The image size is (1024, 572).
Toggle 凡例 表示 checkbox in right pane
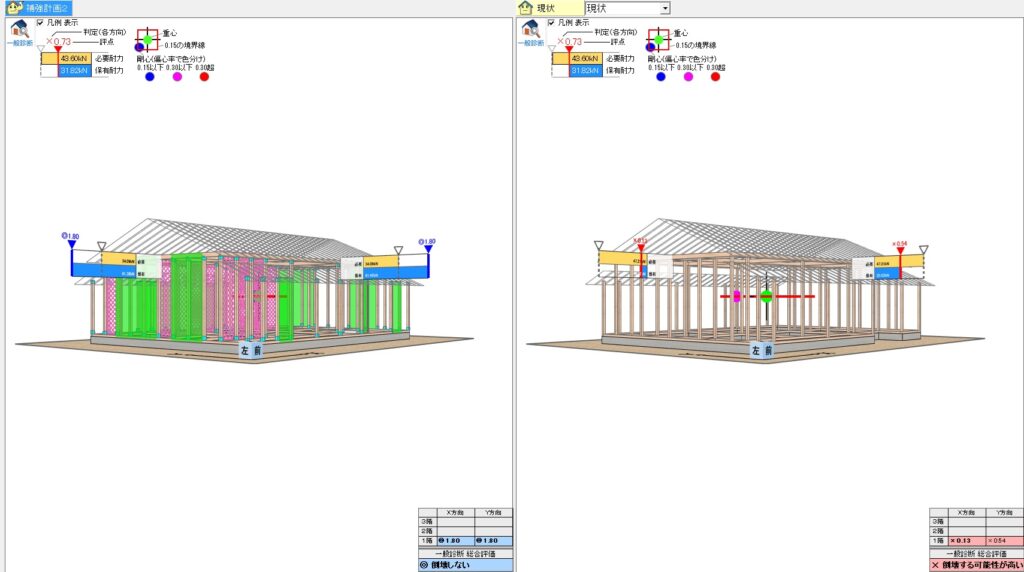pos(551,22)
